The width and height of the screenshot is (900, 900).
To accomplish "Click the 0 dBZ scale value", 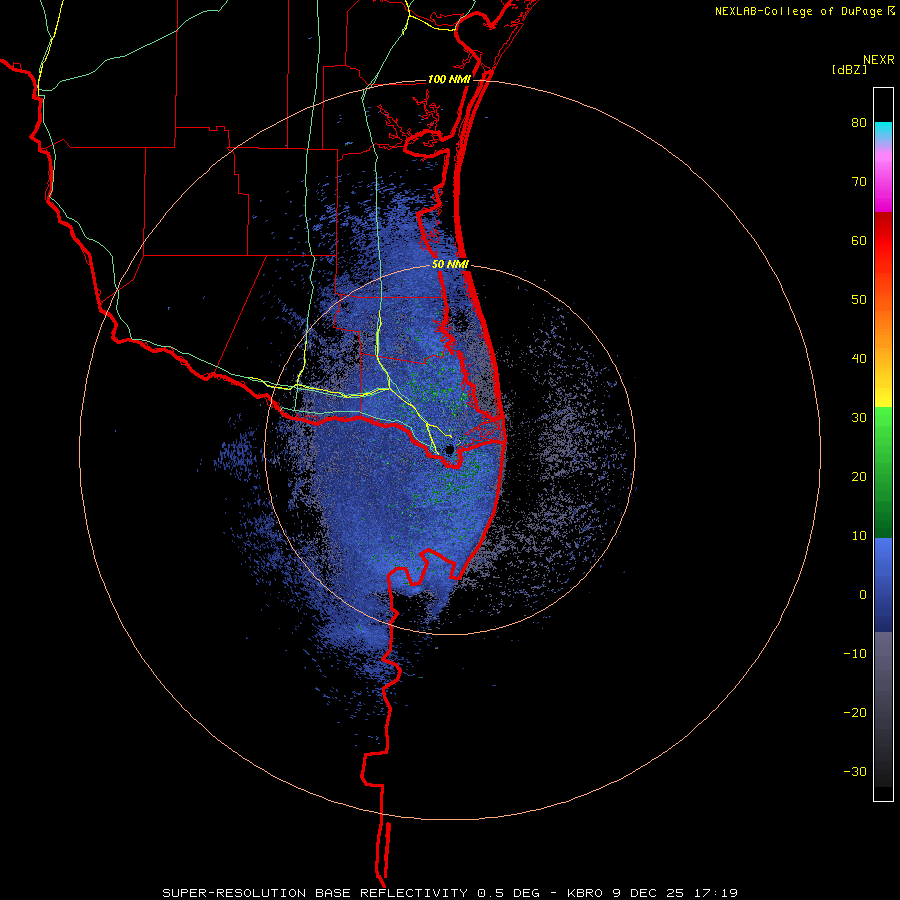I will [863, 595].
